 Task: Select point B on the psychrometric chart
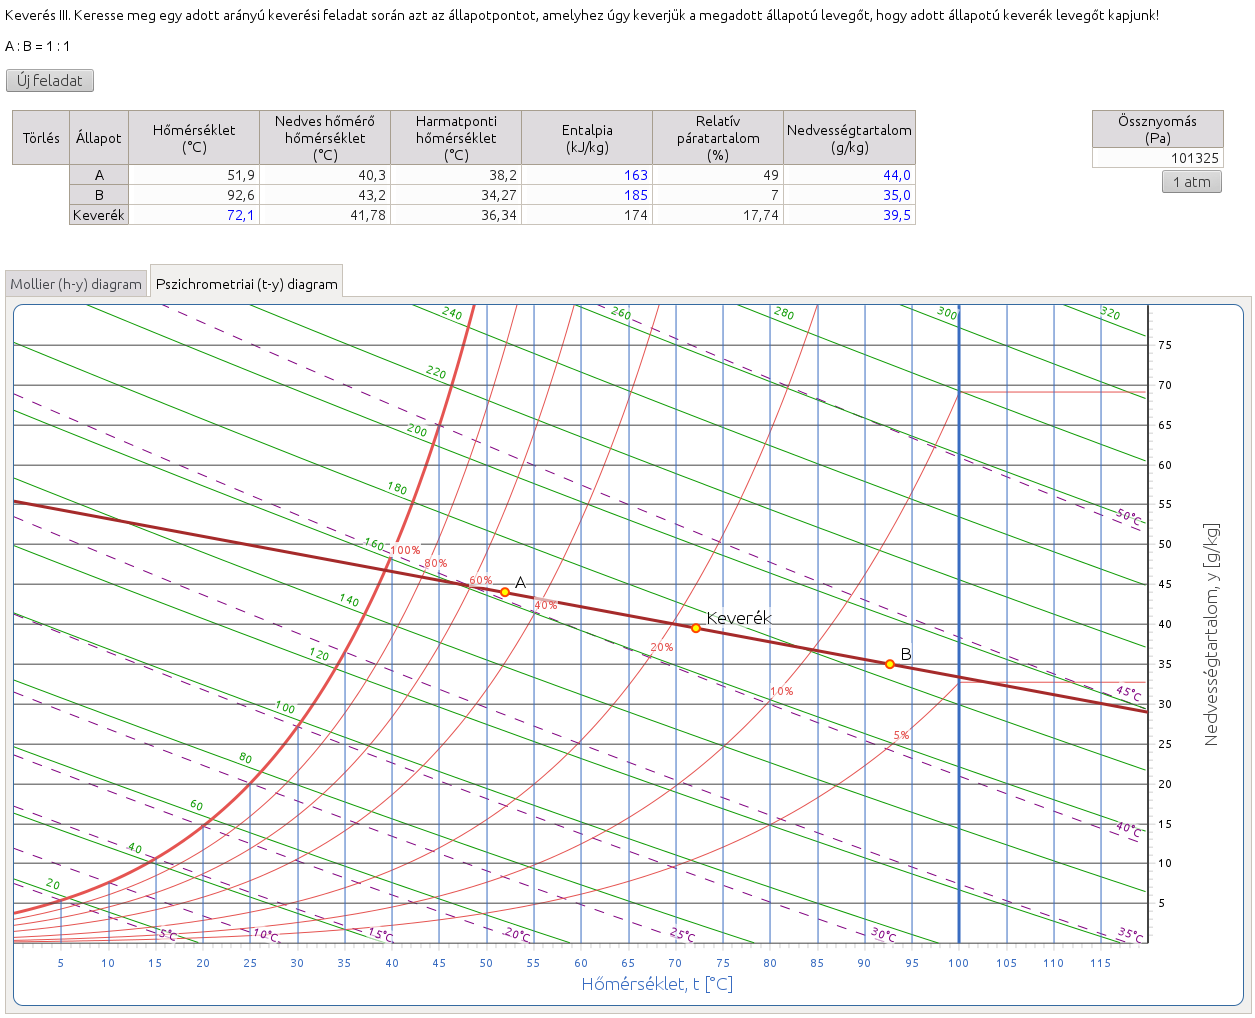click(890, 664)
